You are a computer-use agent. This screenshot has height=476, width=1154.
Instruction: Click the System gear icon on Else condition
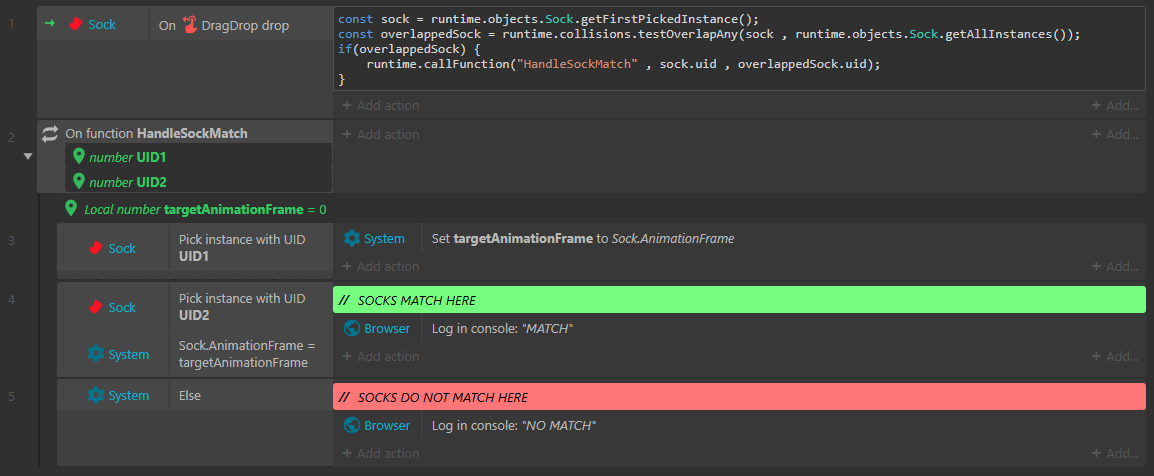point(96,395)
